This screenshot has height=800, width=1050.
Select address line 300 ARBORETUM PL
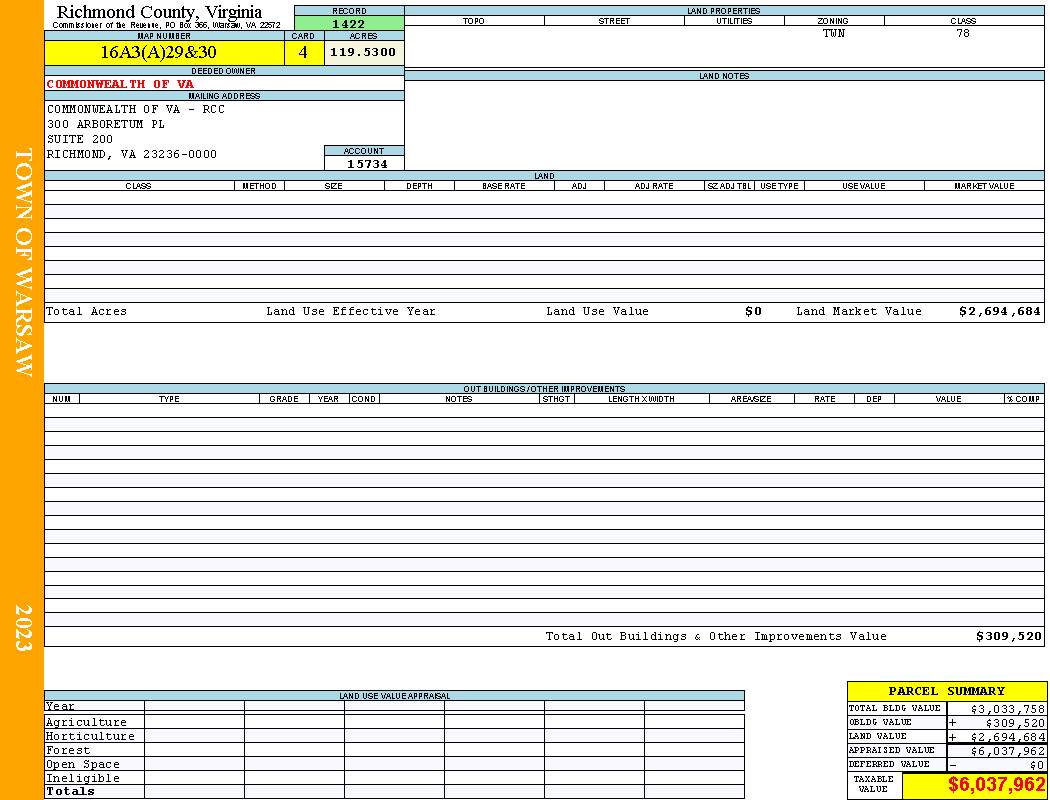click(105, 125)
